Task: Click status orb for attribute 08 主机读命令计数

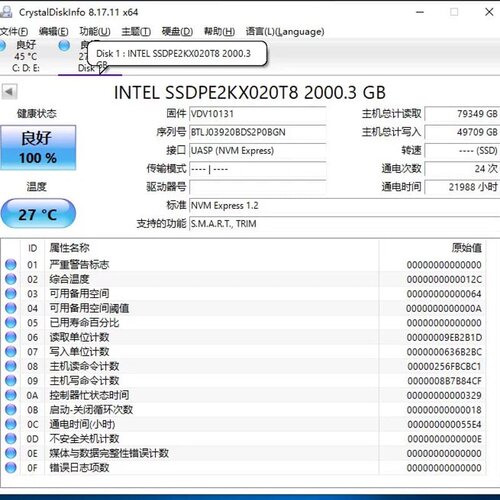Action: tap(11, 366)
